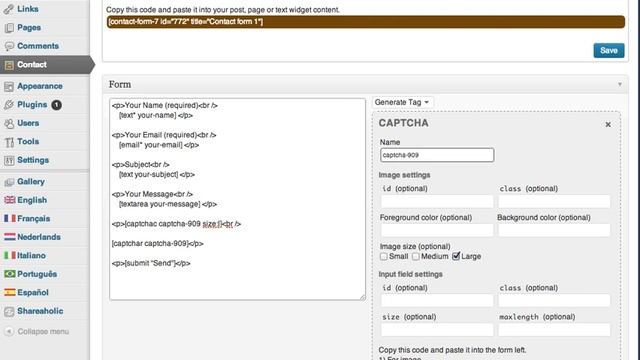This screenshot has width=640, height=360.
Task: Click the Italian flag icon
Action: [x=9, y=256]
